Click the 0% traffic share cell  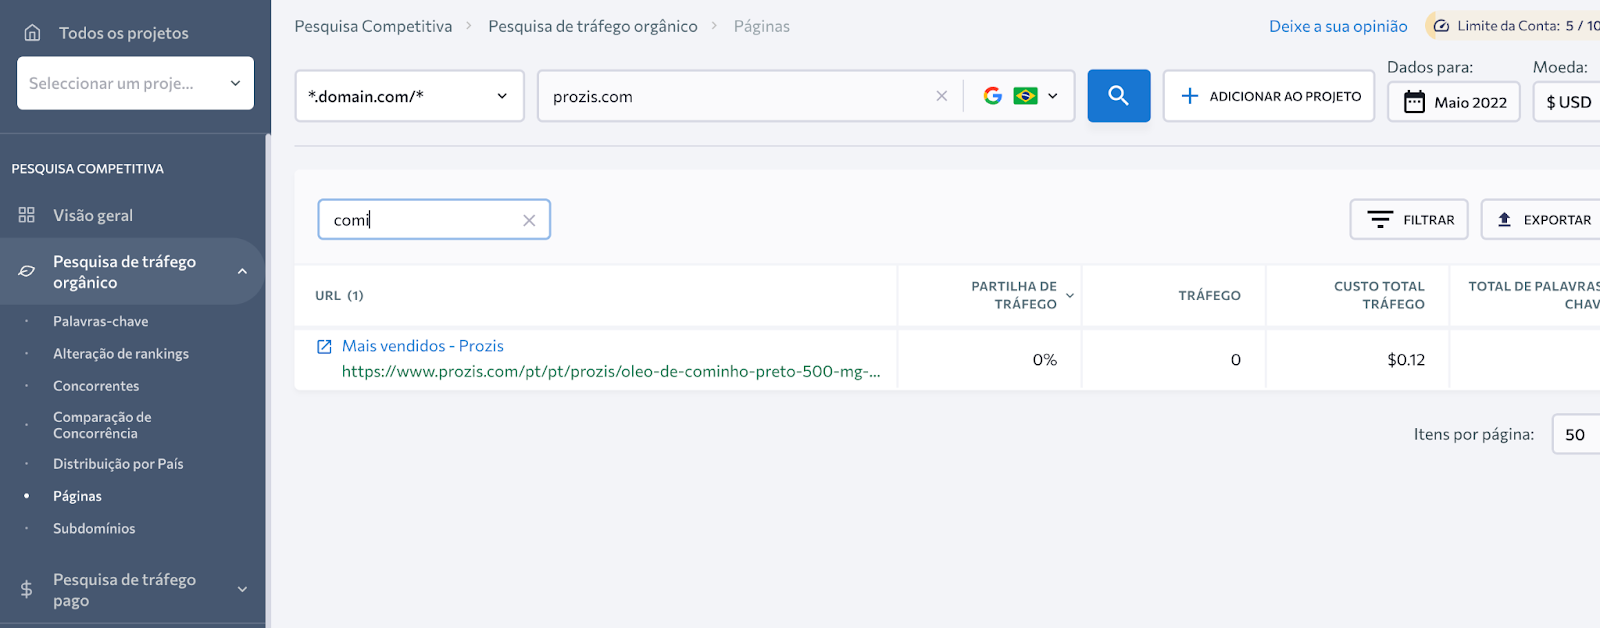[1044, 360]
